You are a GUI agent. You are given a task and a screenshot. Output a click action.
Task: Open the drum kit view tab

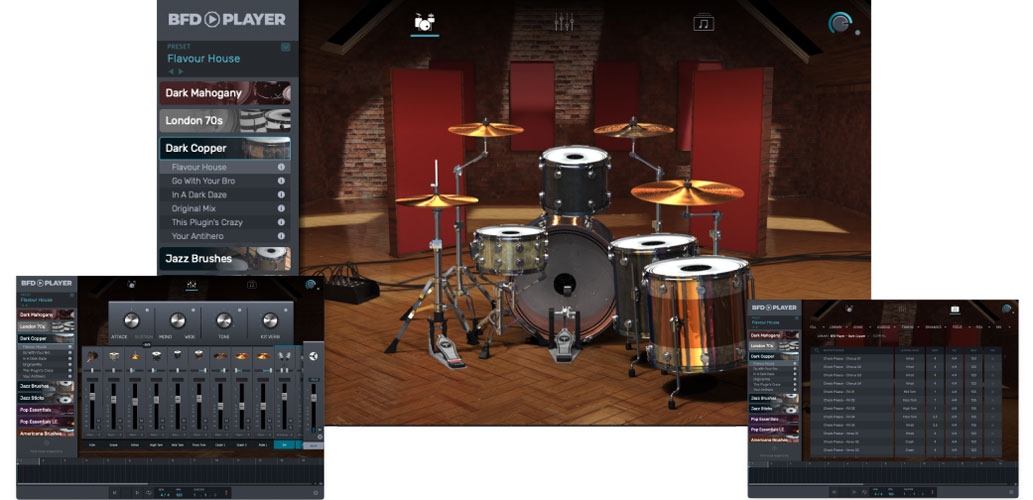425,22
